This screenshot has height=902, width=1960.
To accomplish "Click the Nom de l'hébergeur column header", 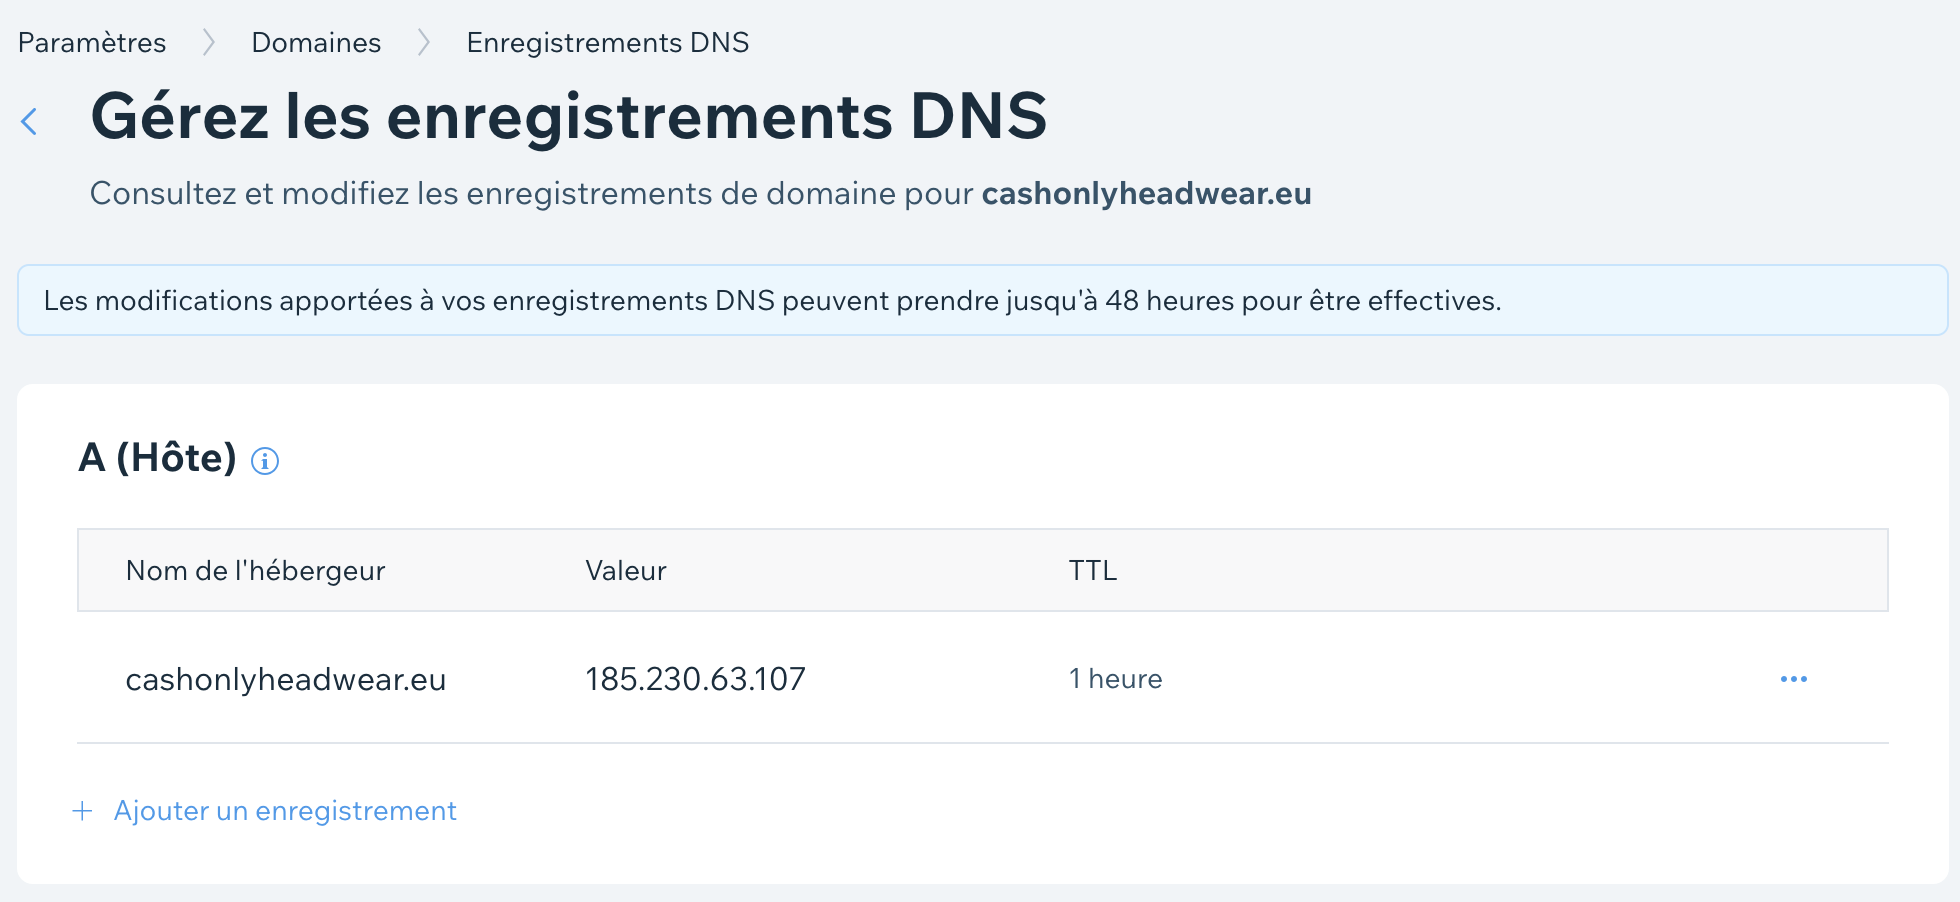I will point(255,571).
